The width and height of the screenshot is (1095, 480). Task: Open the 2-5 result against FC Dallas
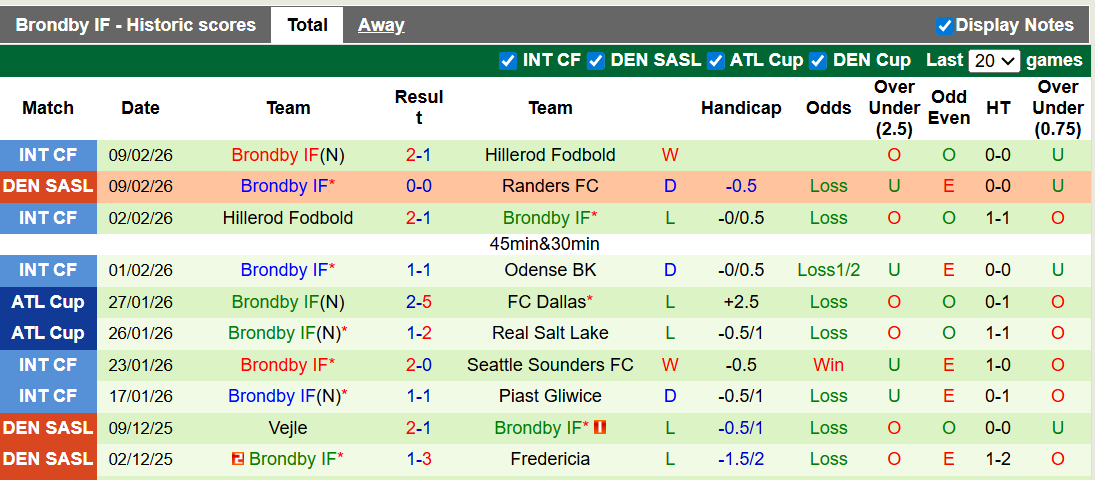pyautogui.click(x=418, y=302)
